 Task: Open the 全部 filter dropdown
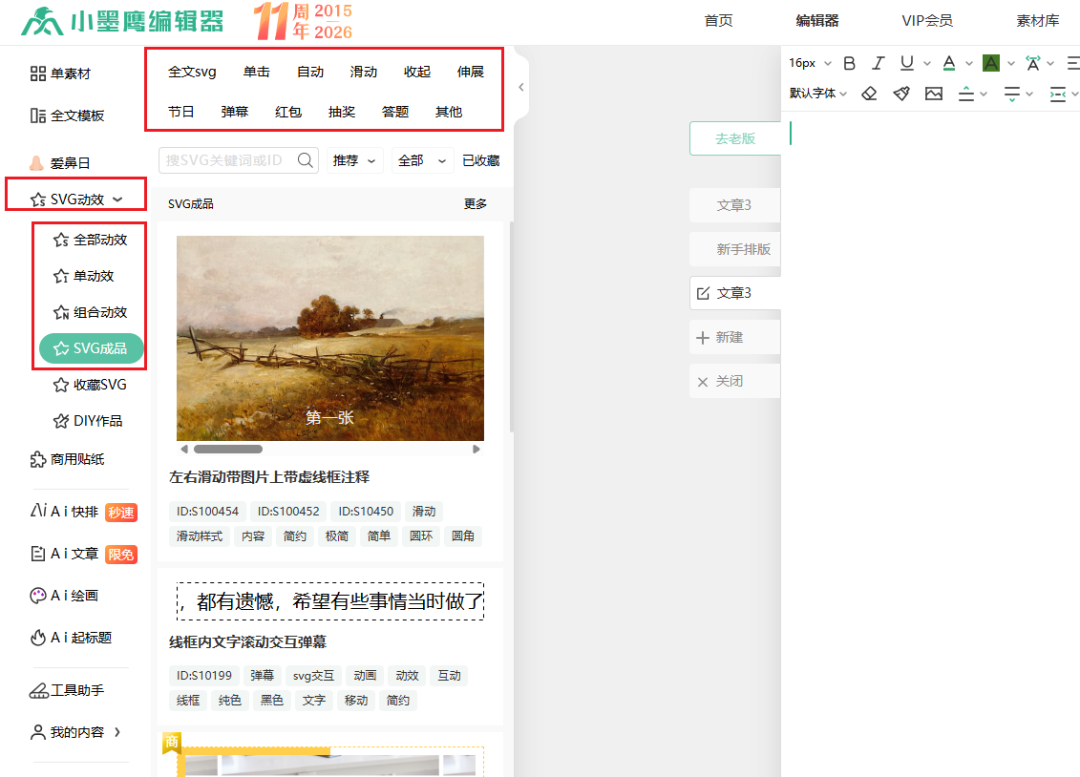tap(423, 160)
